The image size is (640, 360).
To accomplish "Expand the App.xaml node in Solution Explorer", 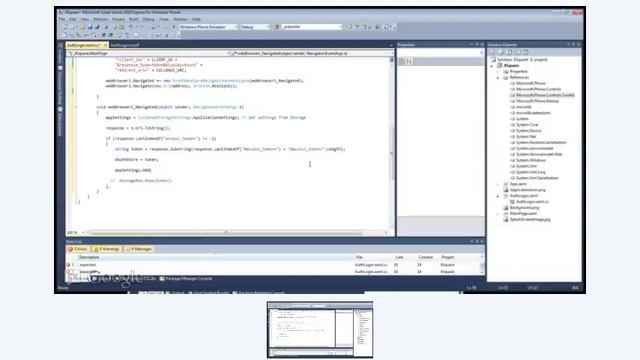I will pyautogui.click(x=498, y=184).
